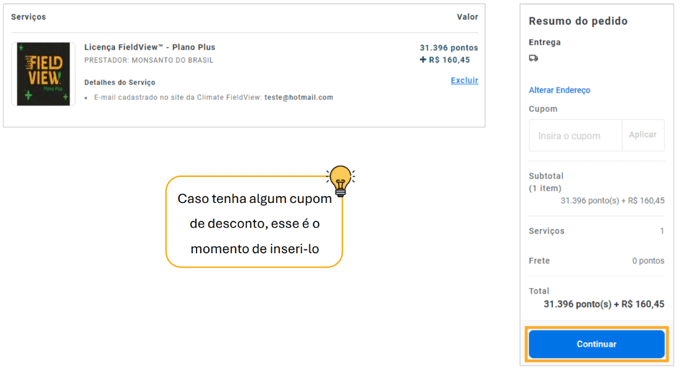This screenshot has width=688, height=378.
Task: Focus the Insira o cupom field
Action: pyautogui.click(x=575, y=136)
